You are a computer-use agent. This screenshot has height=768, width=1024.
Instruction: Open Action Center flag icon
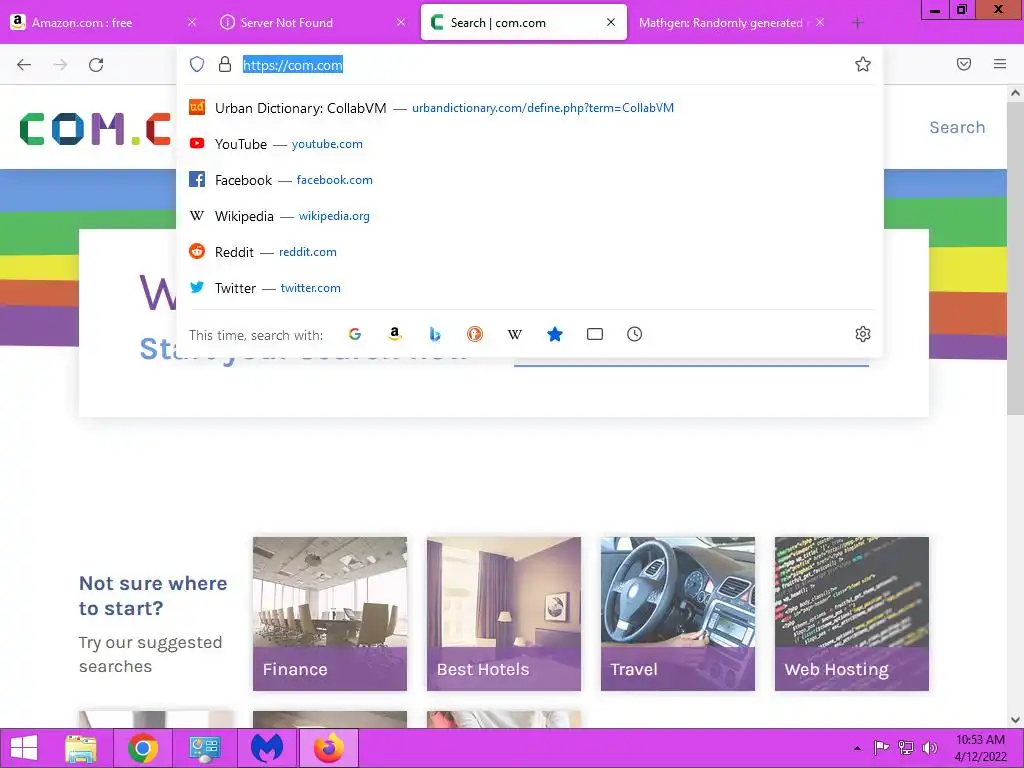point(881,748)
